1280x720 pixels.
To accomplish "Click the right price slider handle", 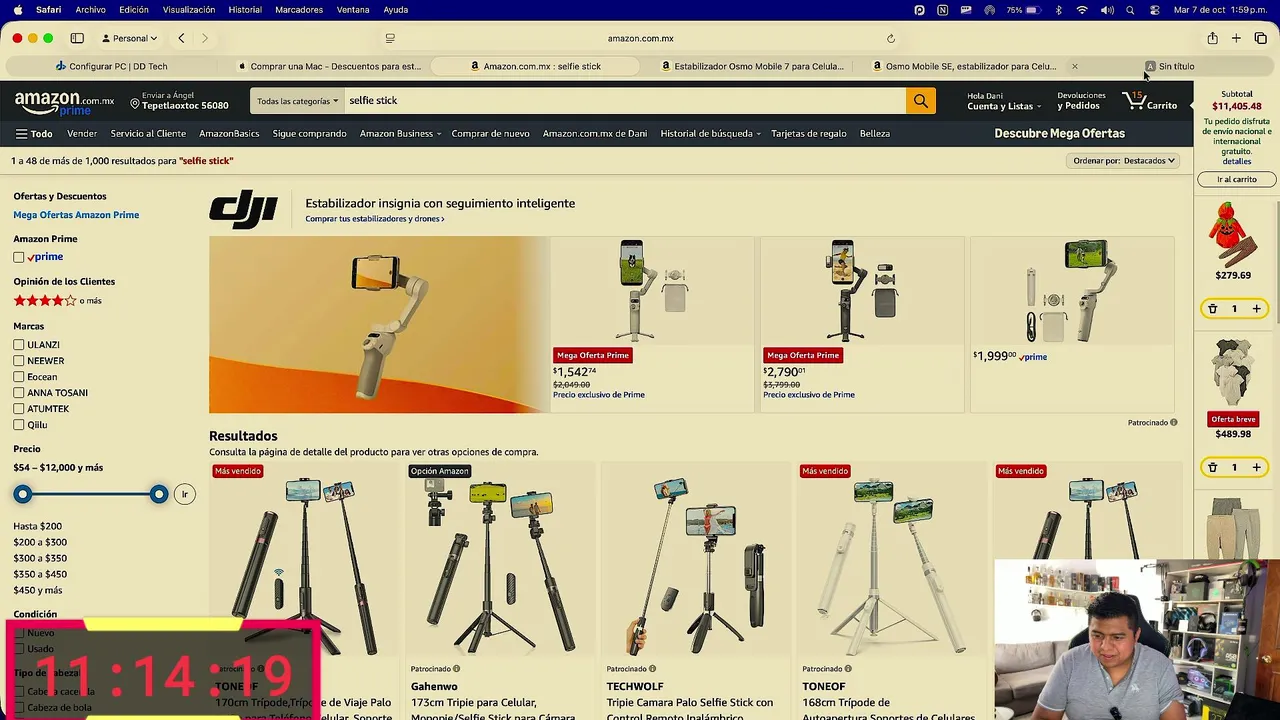I will coord(159,494).
